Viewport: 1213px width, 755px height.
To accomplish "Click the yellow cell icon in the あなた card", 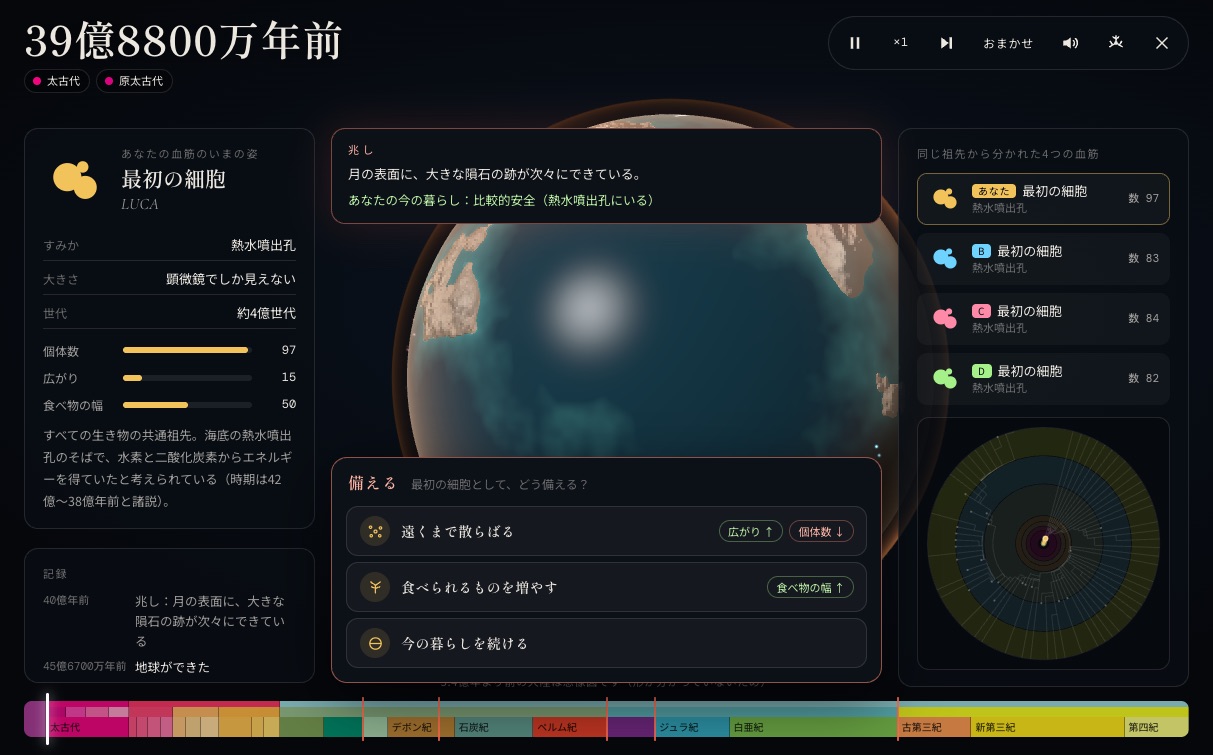I will pyautogui.click(x=945, y=199).
